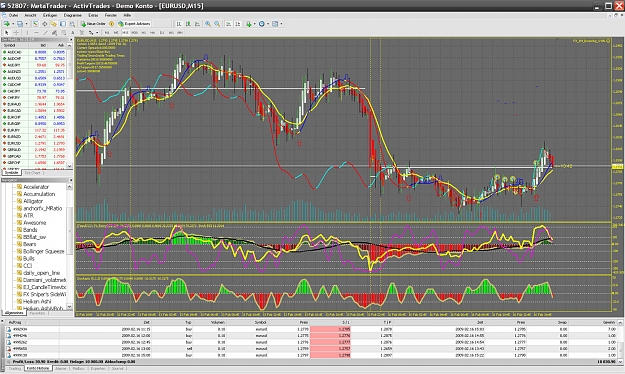Viewport: 625px width, 374px height.
Task: Open the Trading terminal tab
Action: 15,368
